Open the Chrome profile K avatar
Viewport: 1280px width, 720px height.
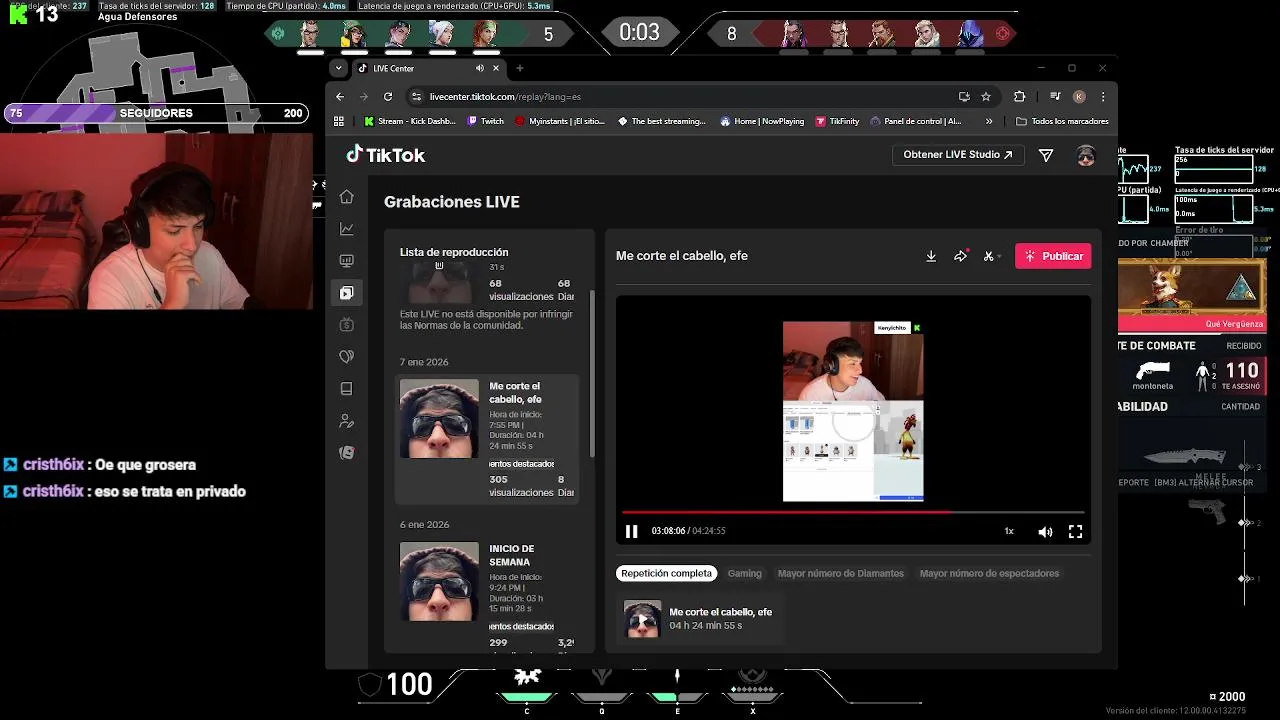coord(1079,97)
